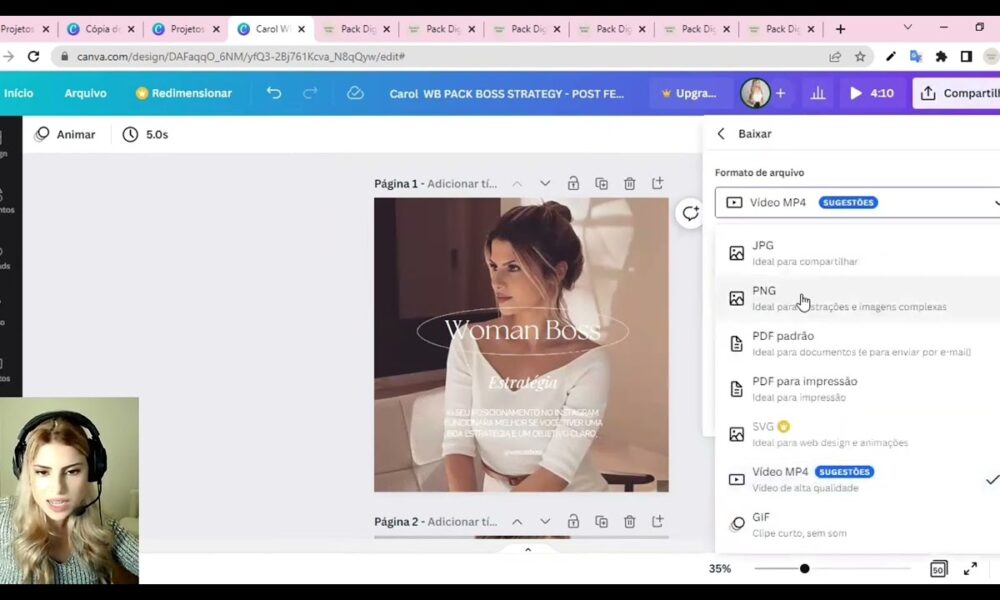Image resolution: width=1000 pixels, height=600 pixels.
Task: Click the undo arrow icon
Action: click(x=274, y=93)
